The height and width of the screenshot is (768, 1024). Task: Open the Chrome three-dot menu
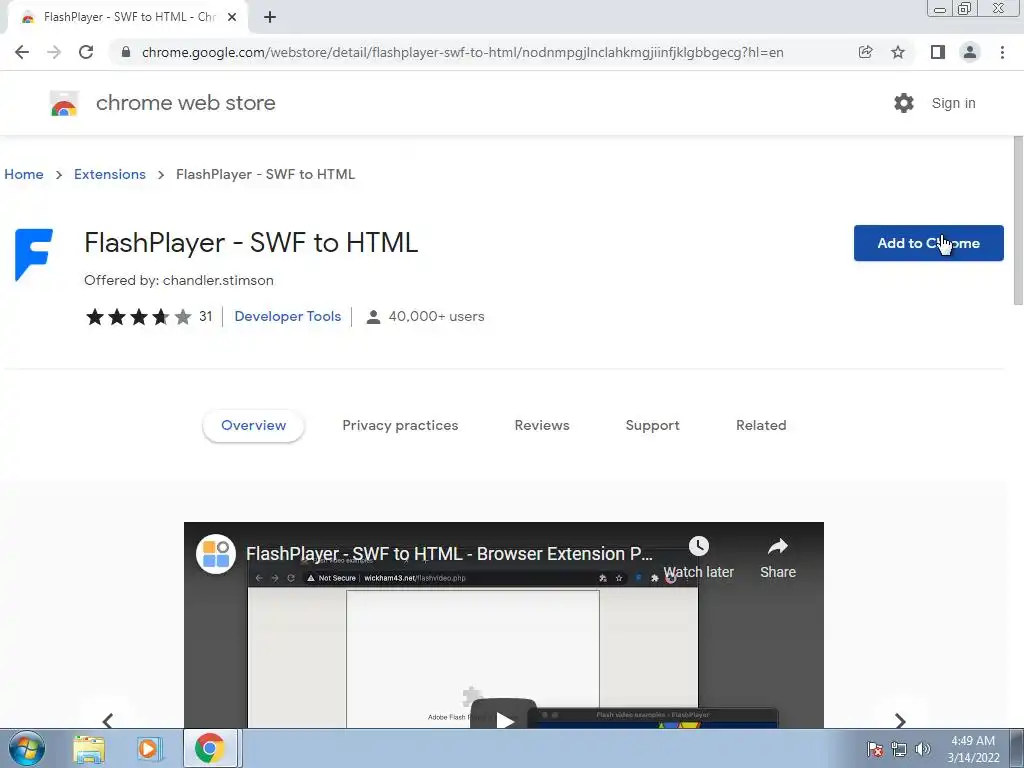[x=1002, y=52]
